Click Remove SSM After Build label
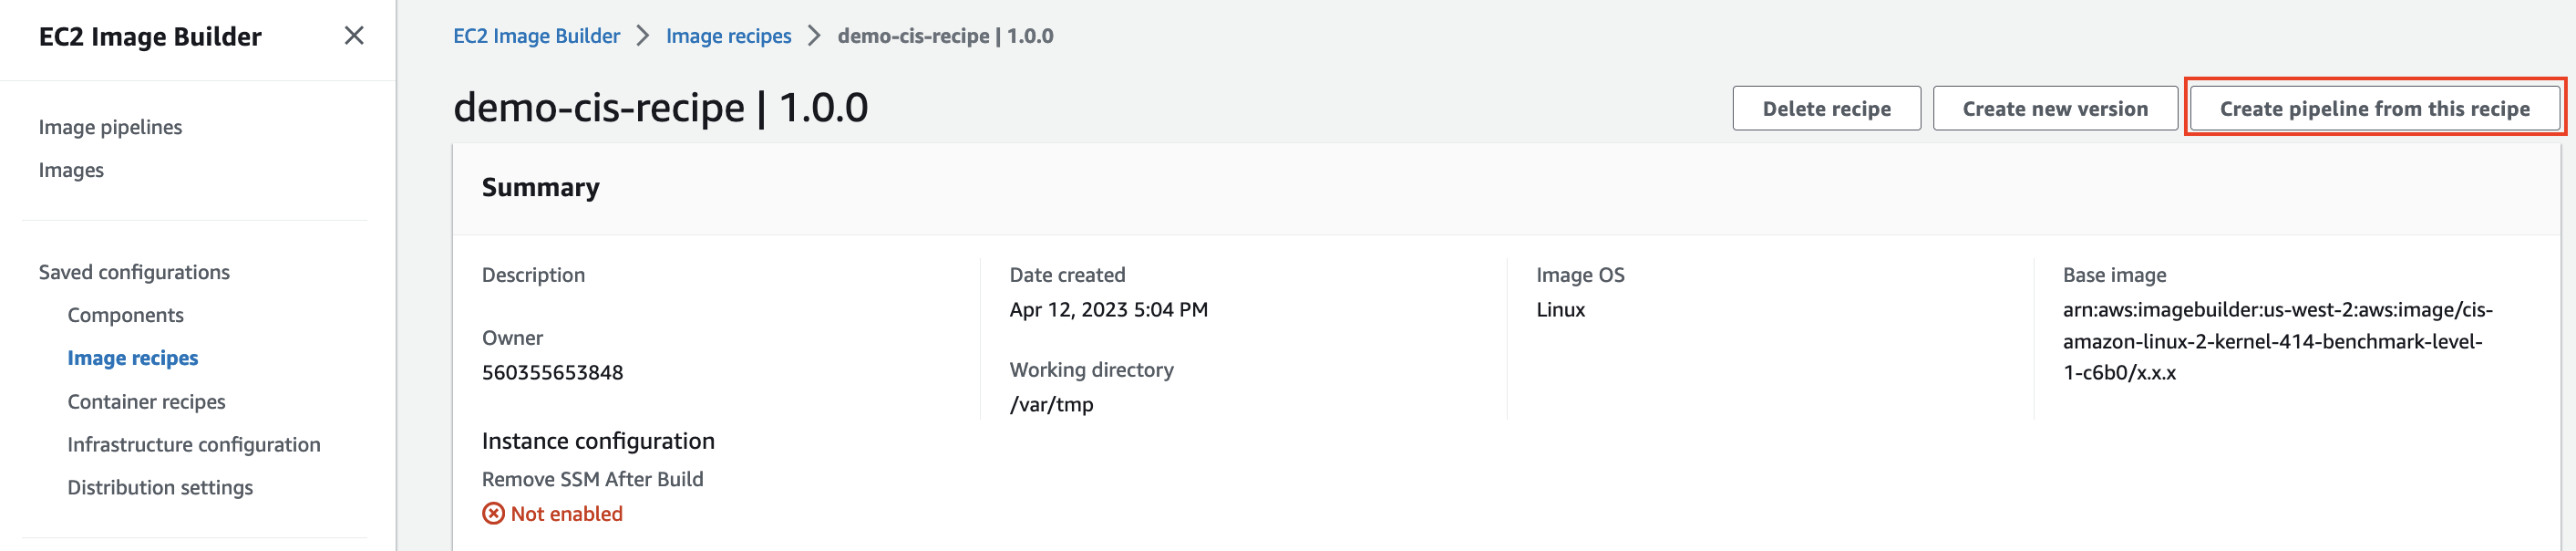Viewport: 2576px width, 551px height. tap(592, 479)
